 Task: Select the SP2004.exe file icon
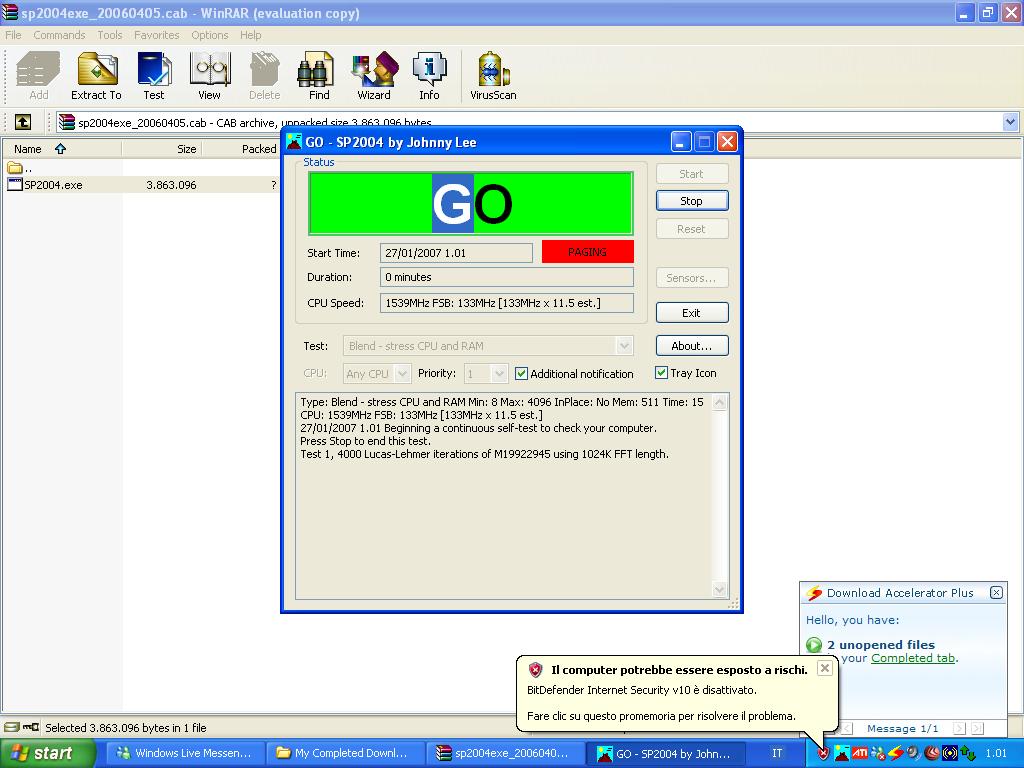[15, 185]
